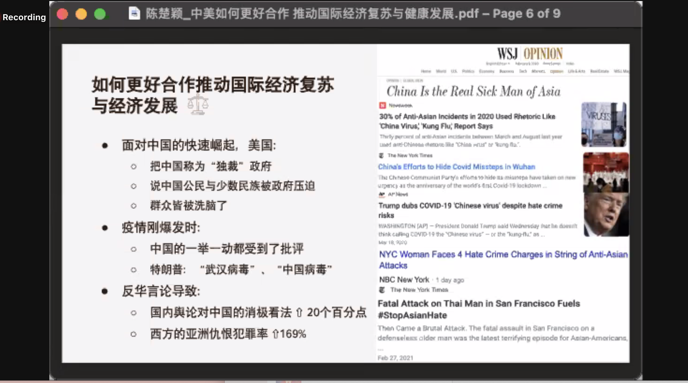Click the PDF document icon in title bar
Screen dimensions: 688x383
tap(134, 14)
